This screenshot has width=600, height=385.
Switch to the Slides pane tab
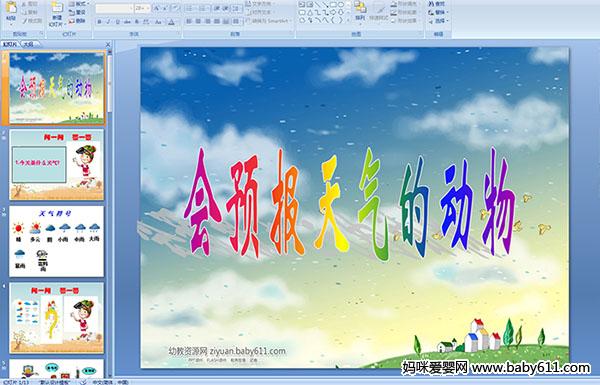point(10,44)
